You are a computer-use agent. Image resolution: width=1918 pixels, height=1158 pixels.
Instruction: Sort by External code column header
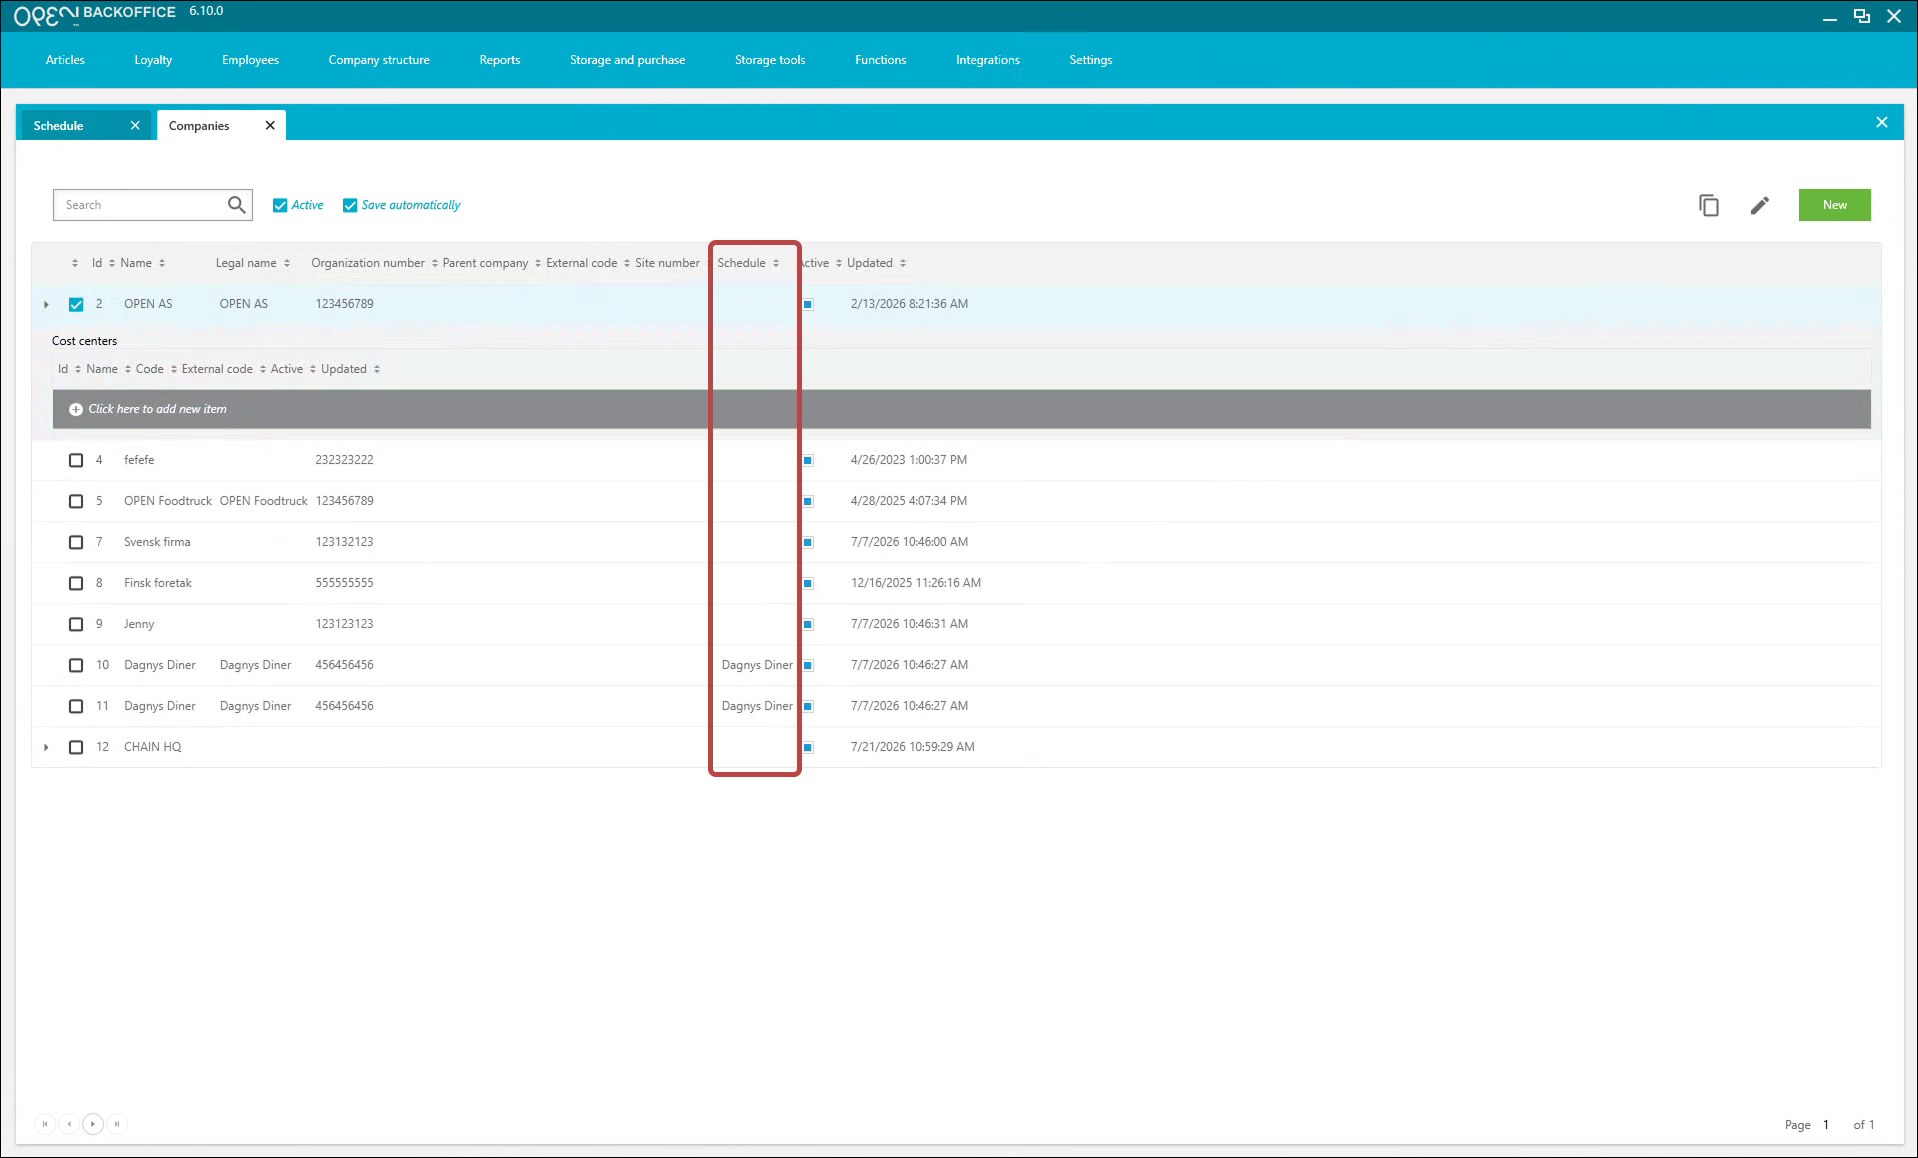pyautogui.click(x=581, y=263)
